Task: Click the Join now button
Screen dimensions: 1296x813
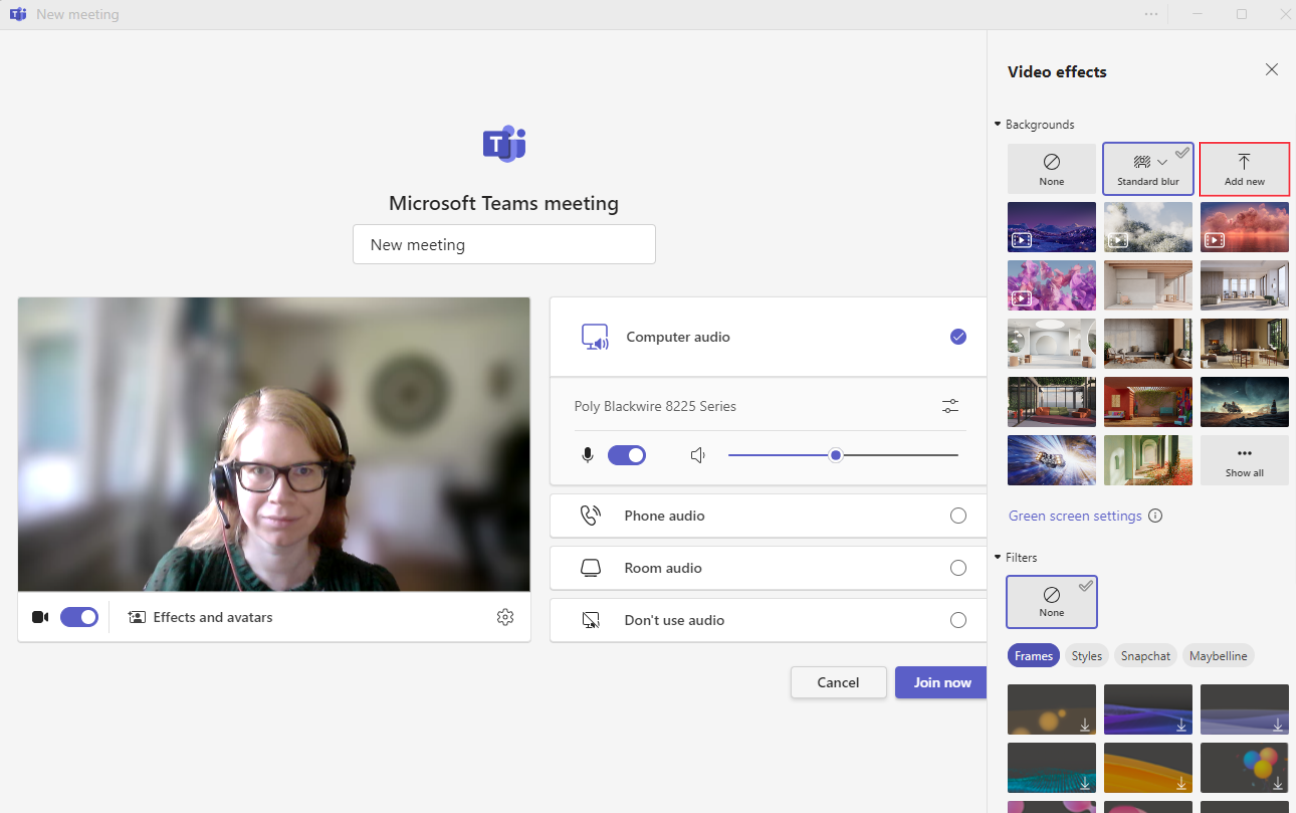Action: [941, 682]
